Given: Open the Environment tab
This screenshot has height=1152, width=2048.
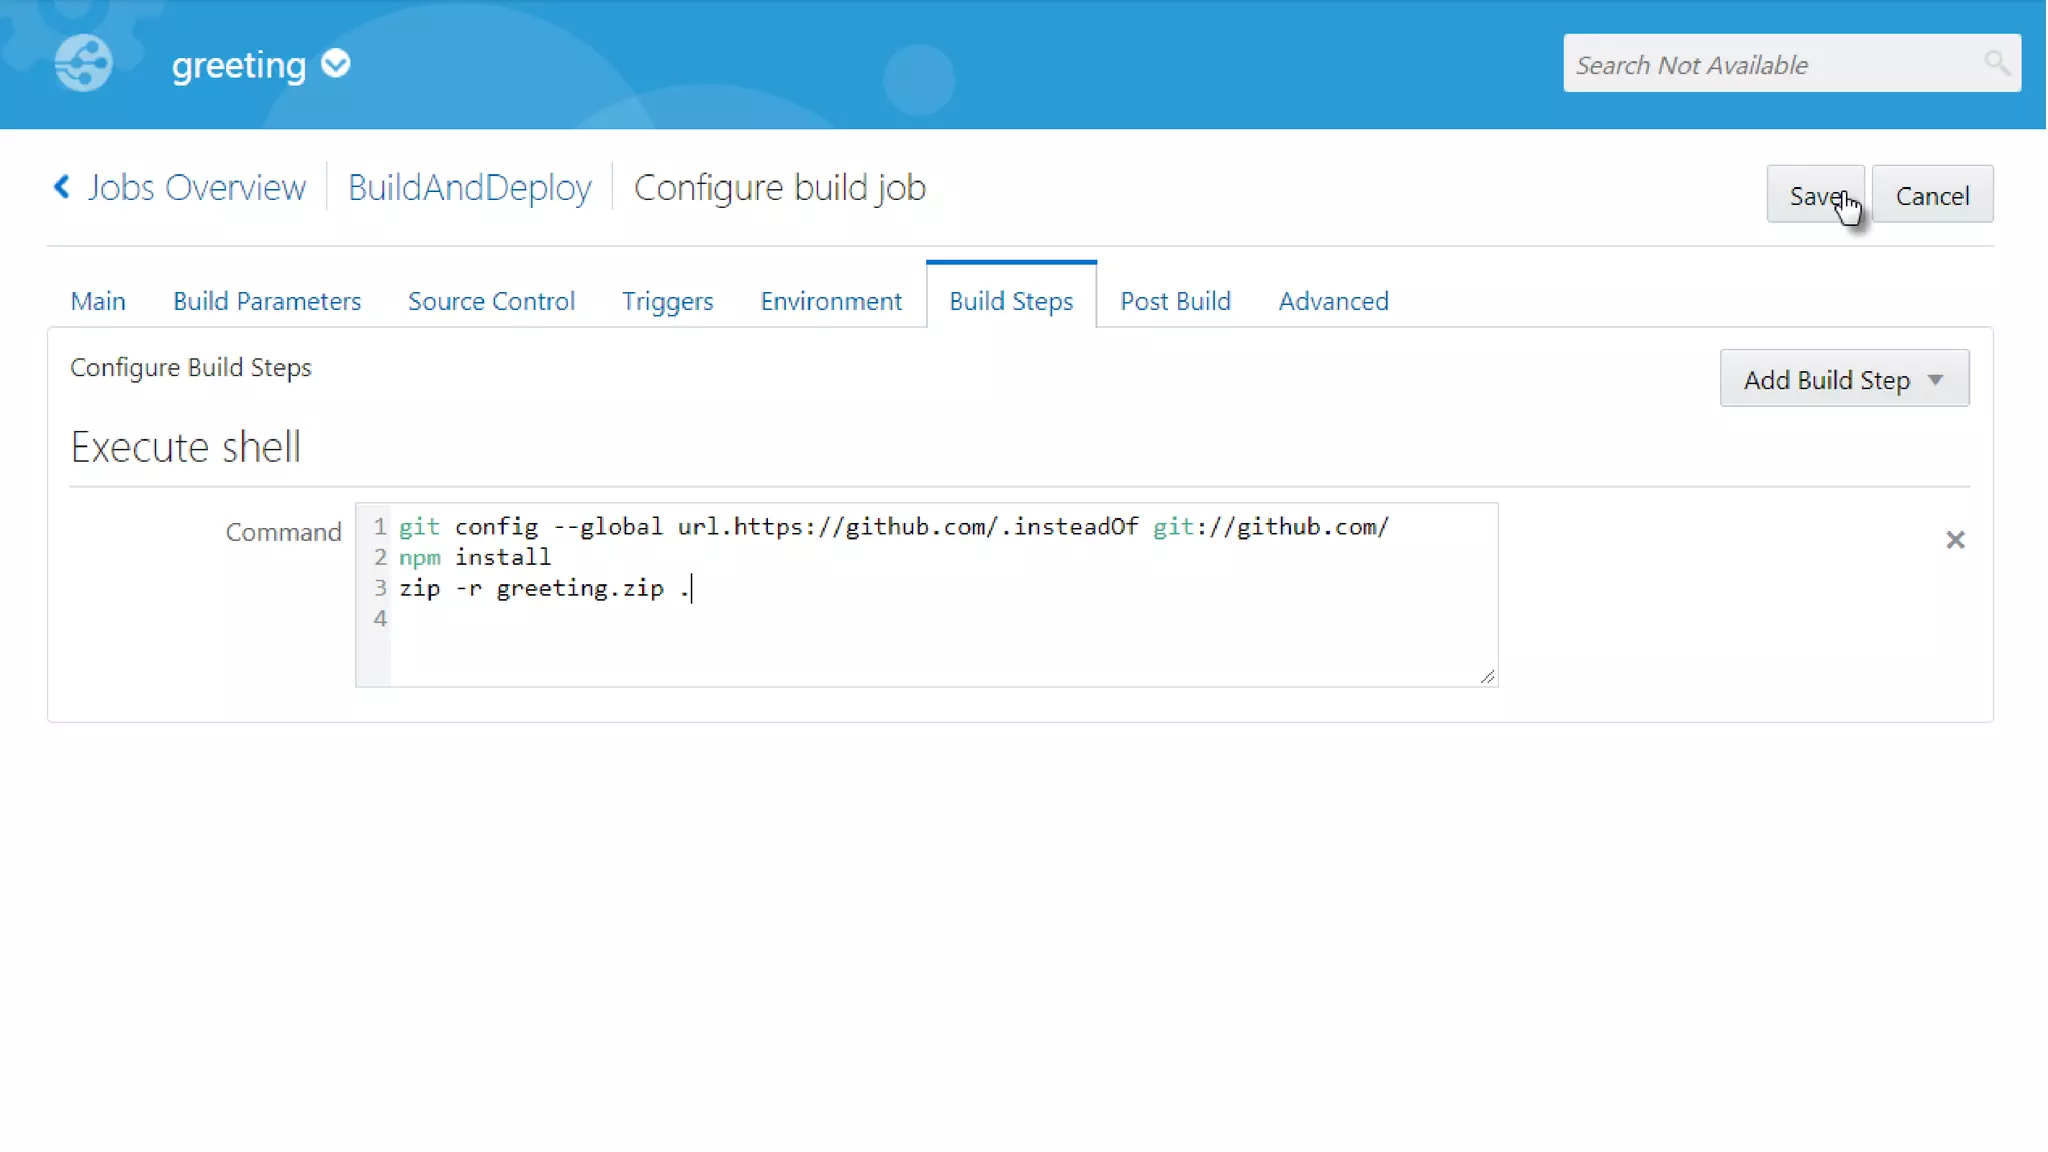Looking at the screenshot, I should point(830,301).
